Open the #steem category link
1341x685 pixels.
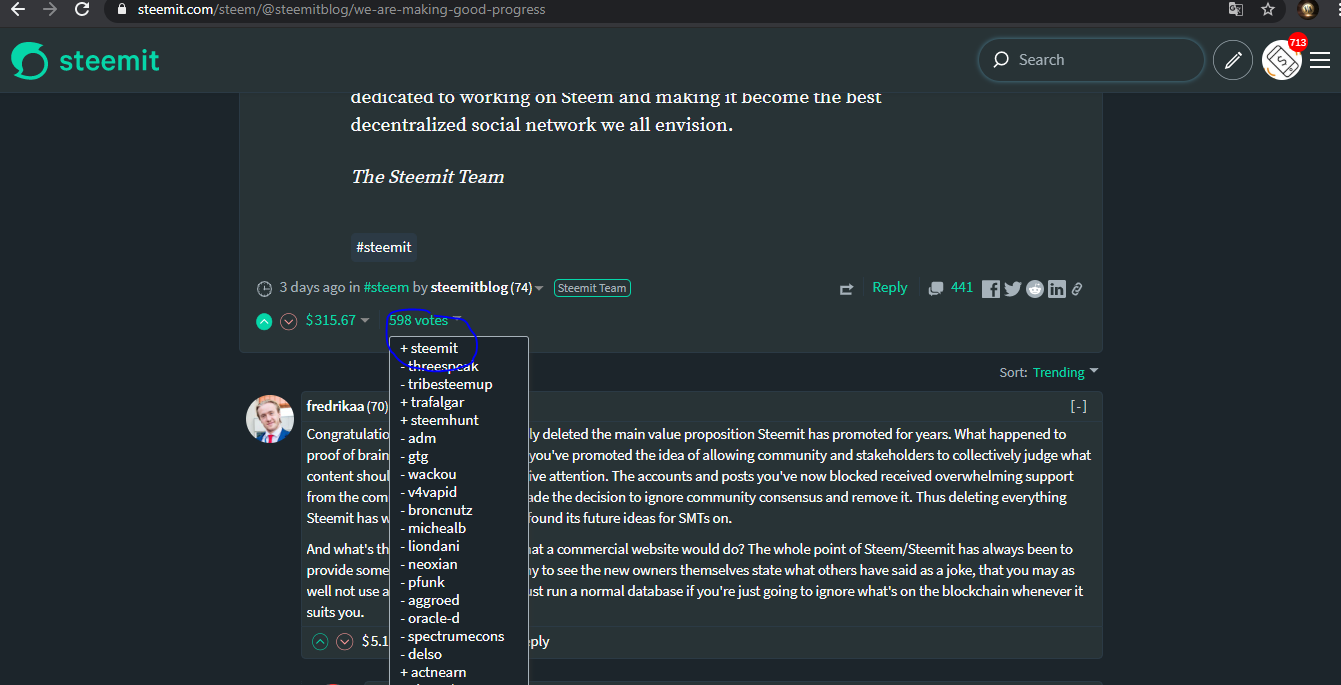[x=386, y=287]
